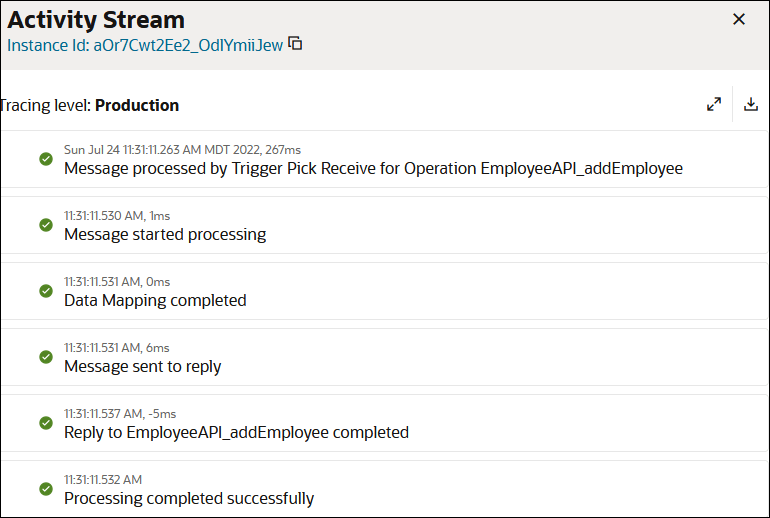Click green check beside Data Mapping completed
The image size is (770, 518).
click(x=46, y=291)
